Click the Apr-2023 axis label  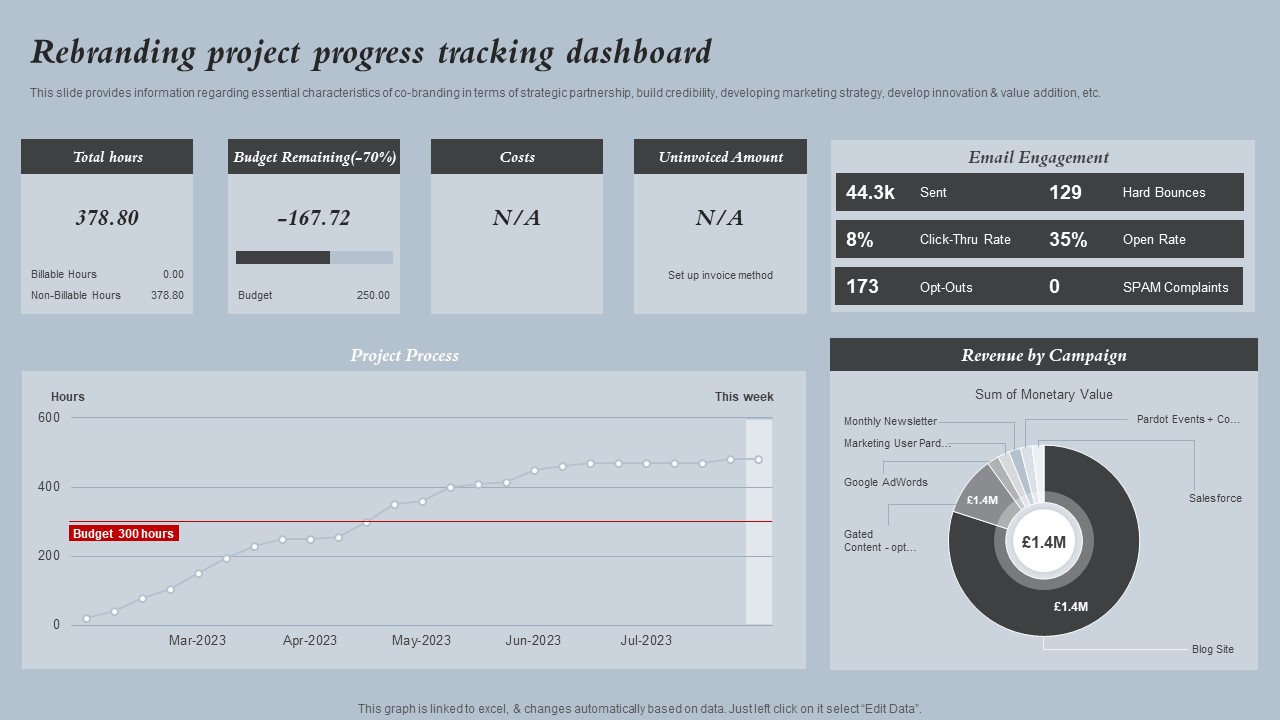[309, 640]
